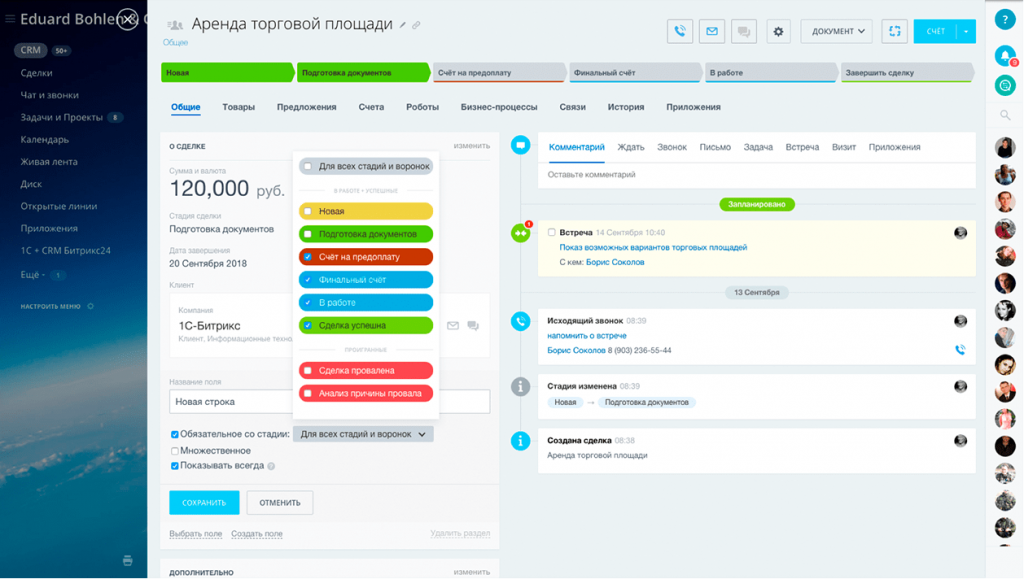Click the chat bubble icon in header

[744, 31]
